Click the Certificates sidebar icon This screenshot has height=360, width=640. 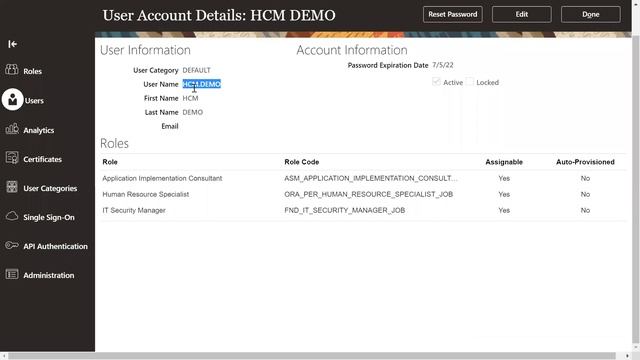(x=12, y=158)
